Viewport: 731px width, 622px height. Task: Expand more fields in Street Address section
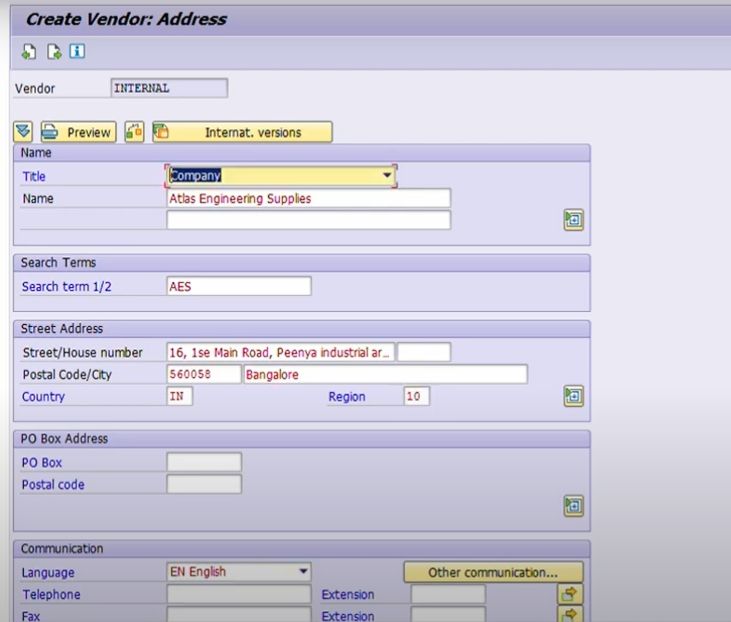point(573,396)
